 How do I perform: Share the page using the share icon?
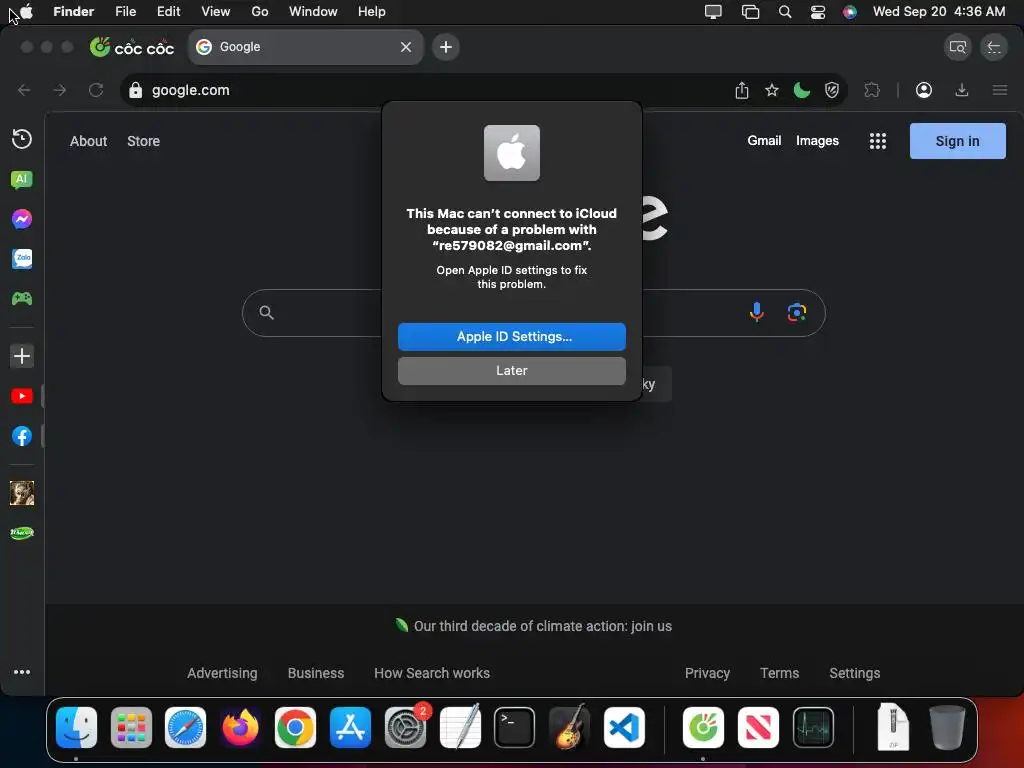[741, 90]
